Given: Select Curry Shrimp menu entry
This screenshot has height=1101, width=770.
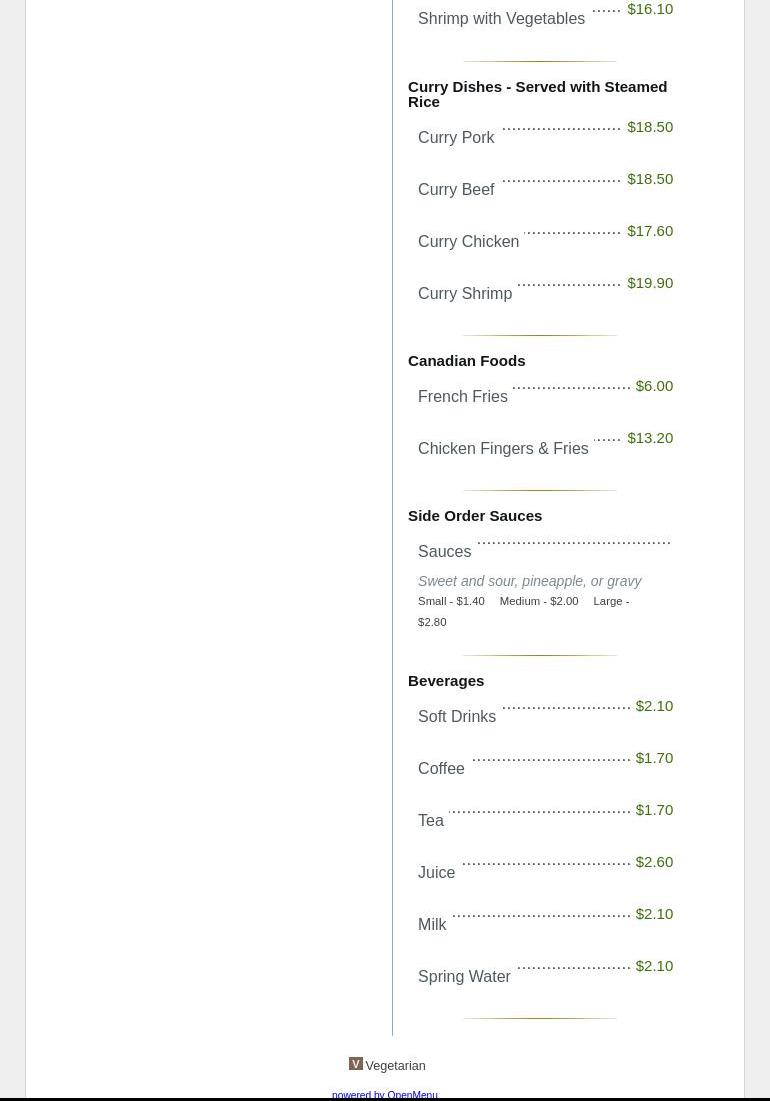Looking at the screenshot, I should pos(465,294).
